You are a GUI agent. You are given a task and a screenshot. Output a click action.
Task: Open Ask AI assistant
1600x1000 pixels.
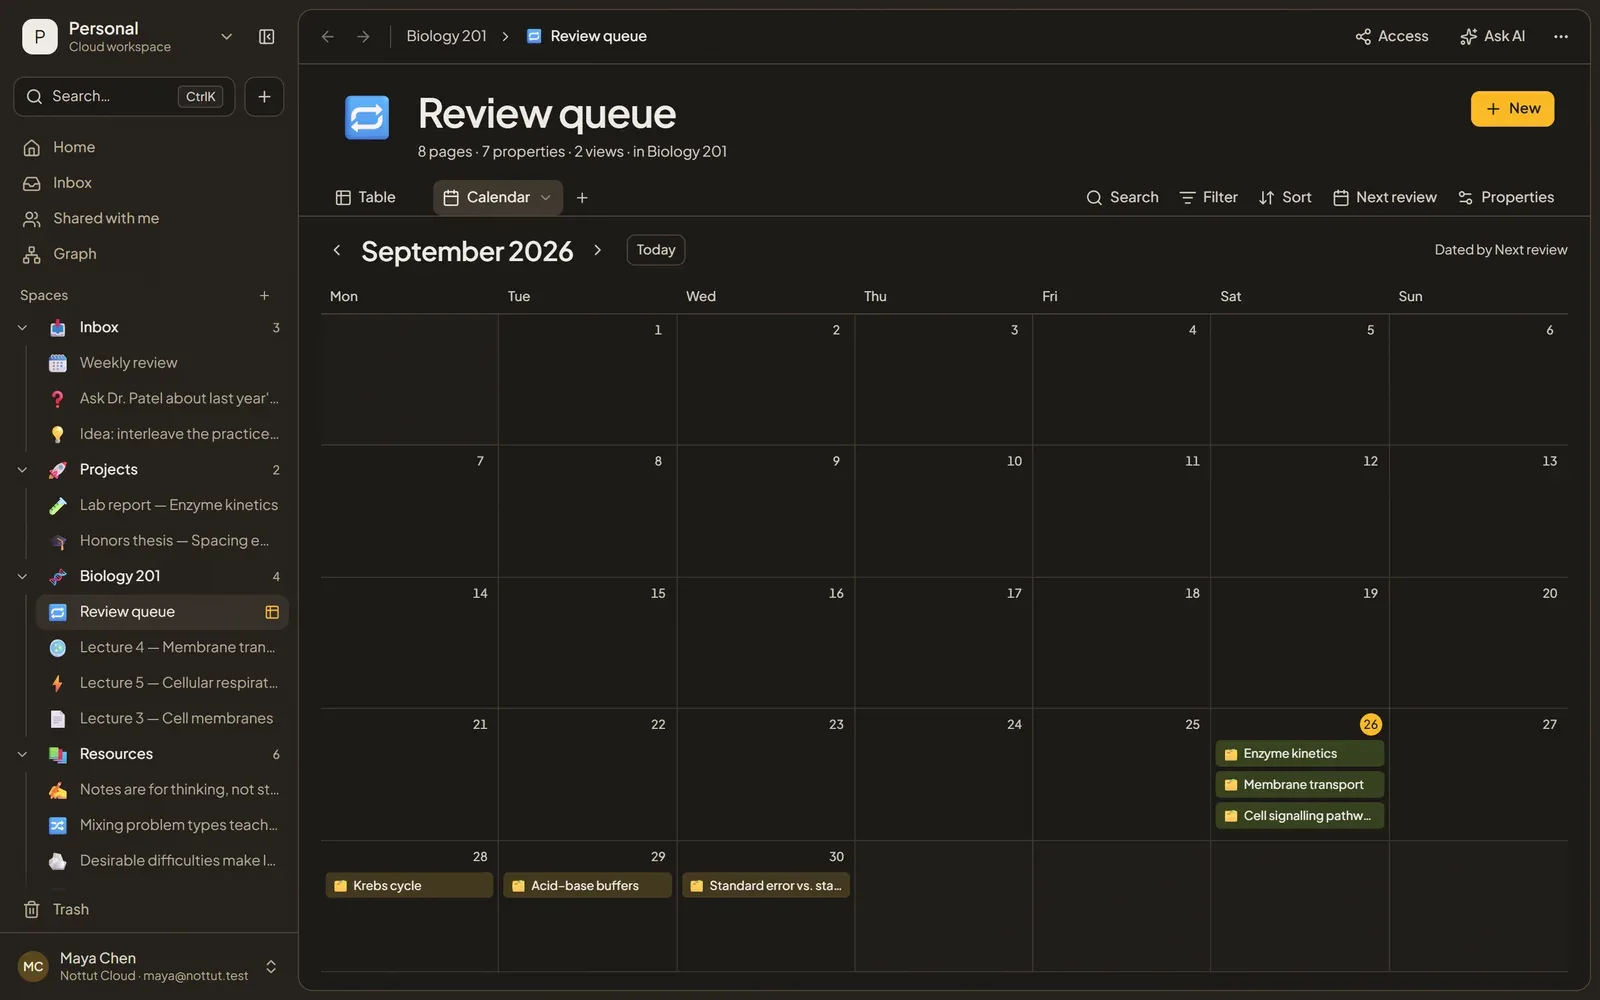point(1492,36)
